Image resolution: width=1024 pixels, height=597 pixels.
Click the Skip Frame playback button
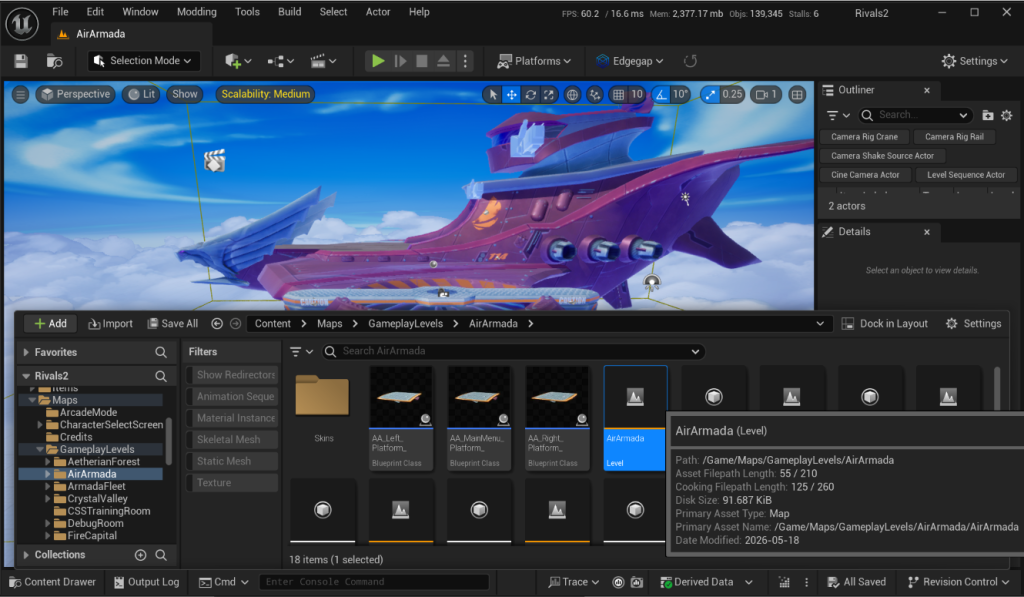coord(400,61)
